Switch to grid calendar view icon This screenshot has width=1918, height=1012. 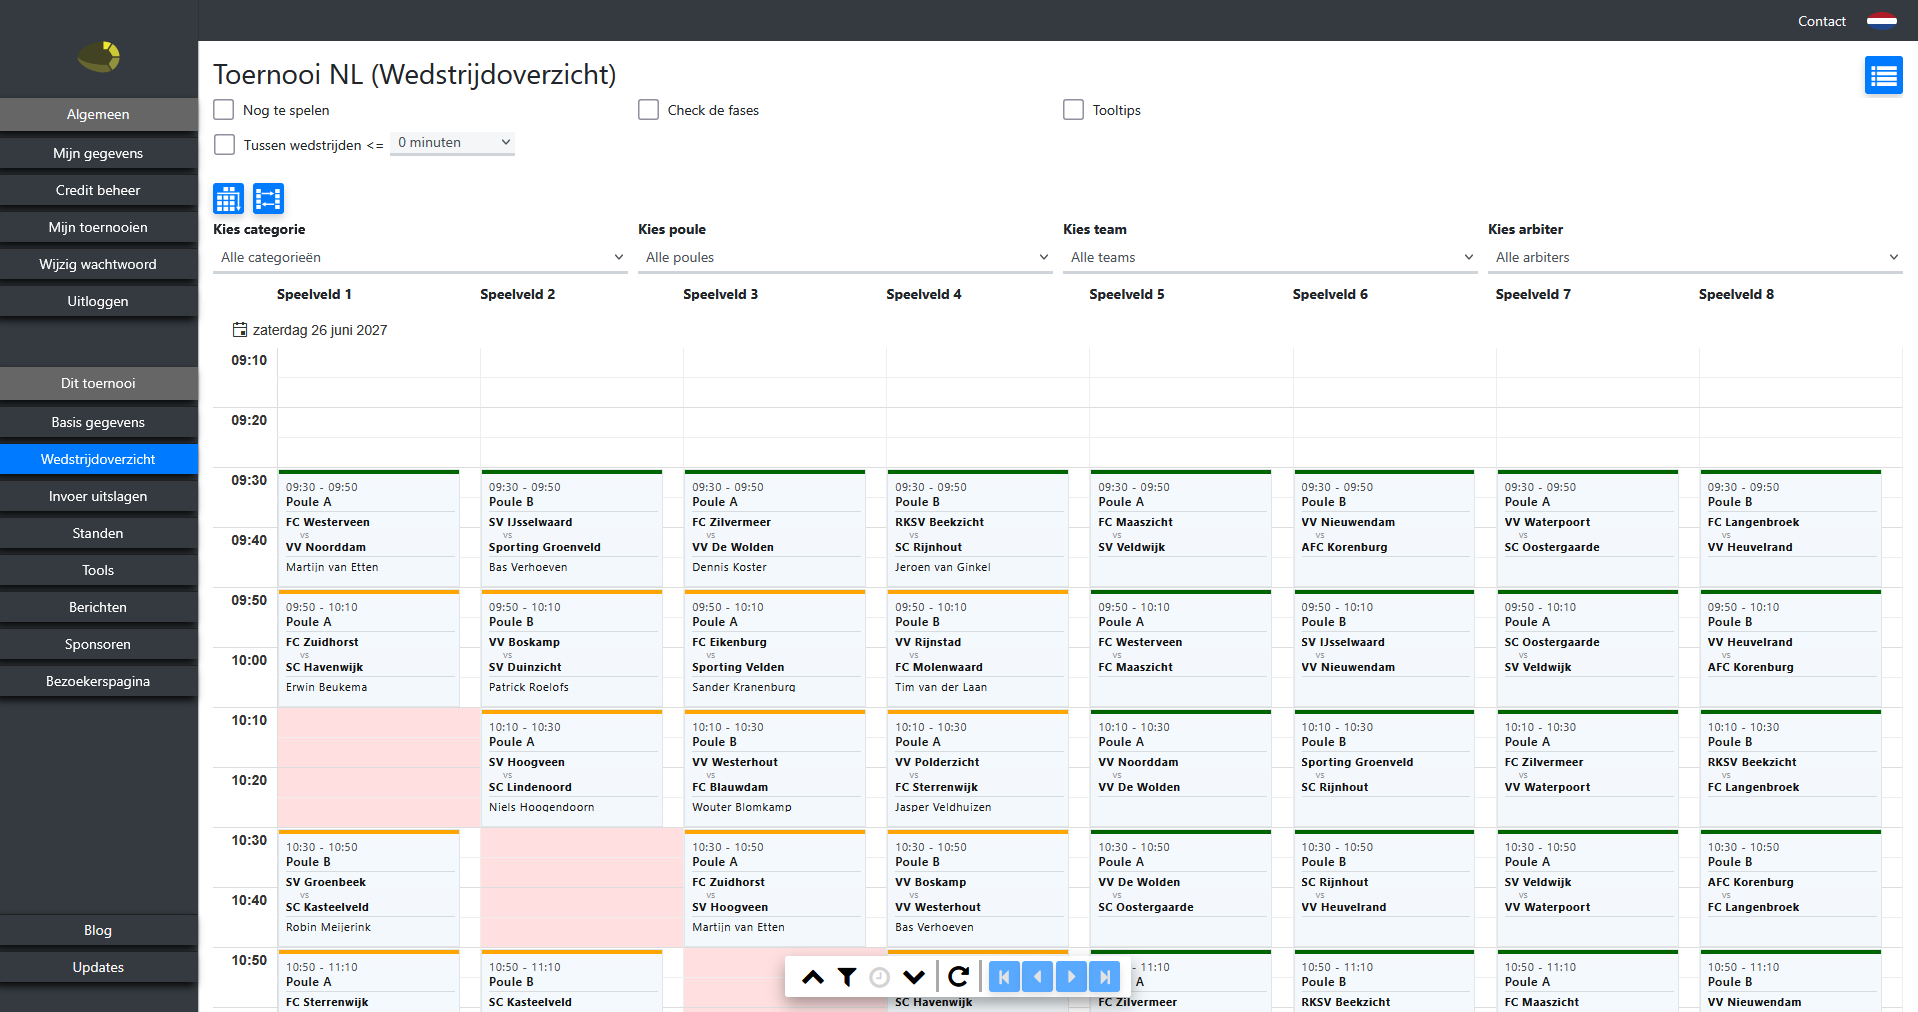[228, 199]
